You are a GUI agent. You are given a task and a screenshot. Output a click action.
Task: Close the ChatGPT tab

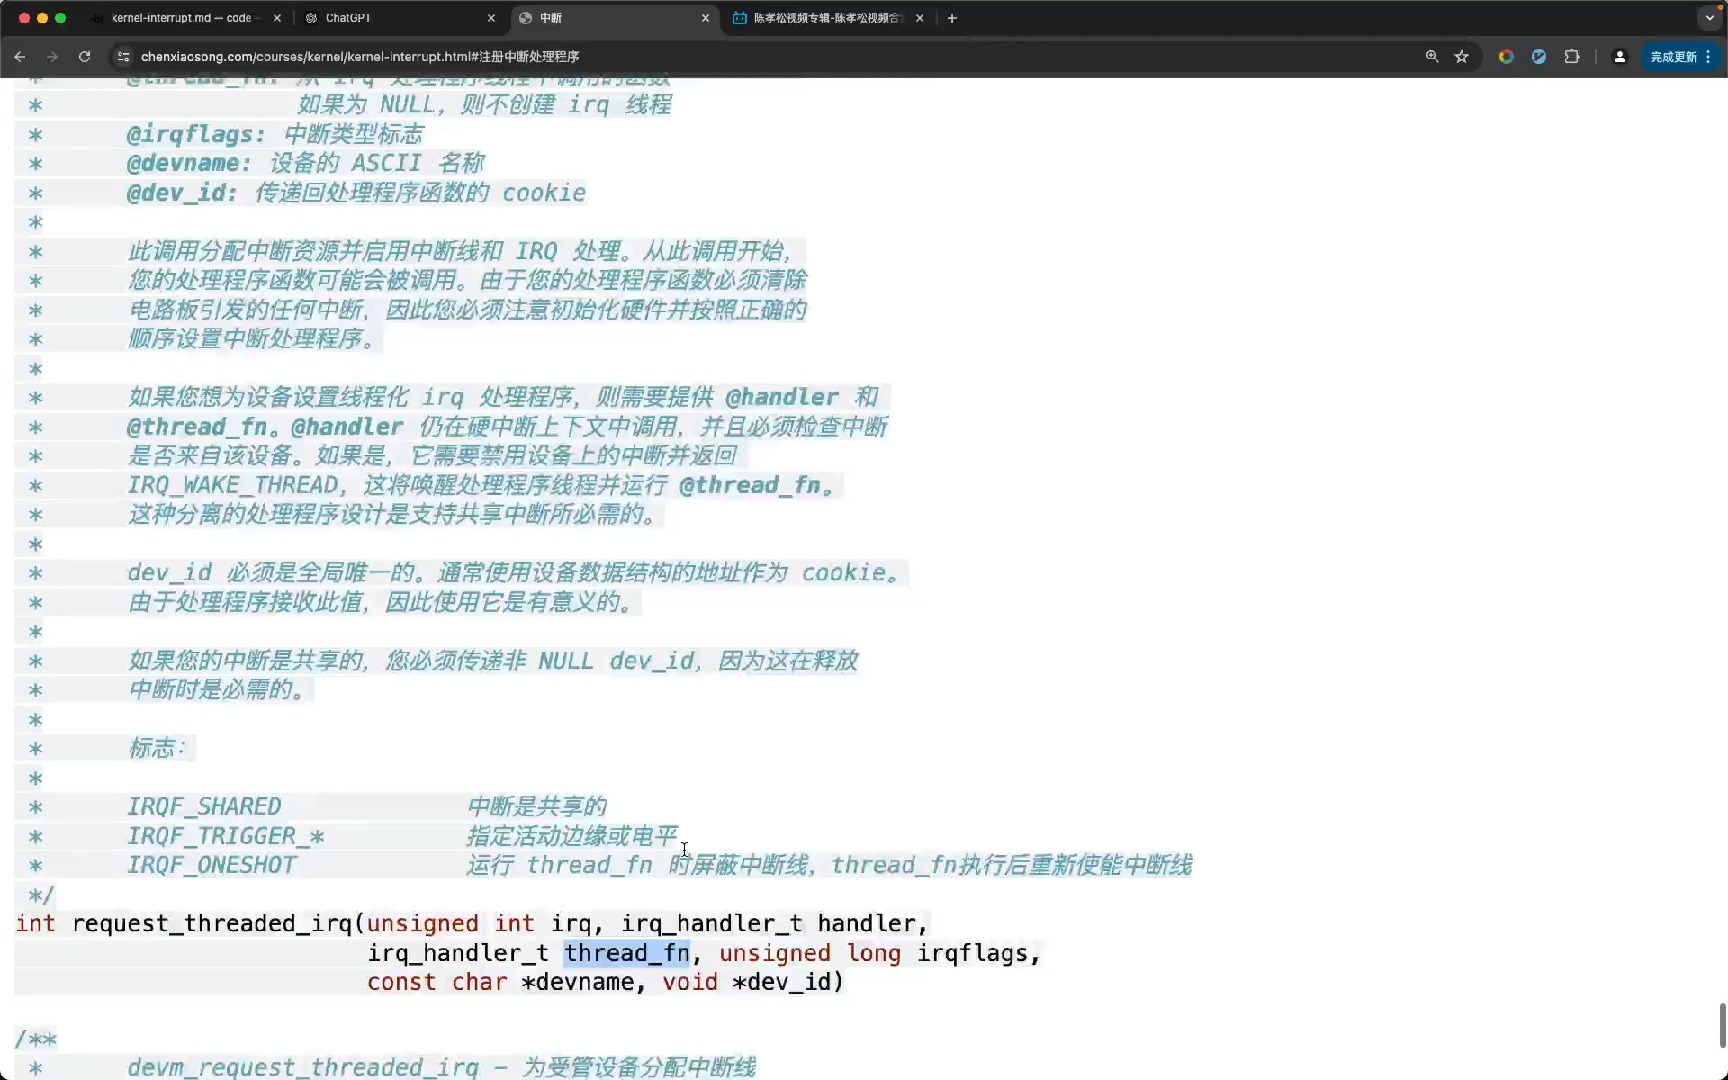(491, 18)
